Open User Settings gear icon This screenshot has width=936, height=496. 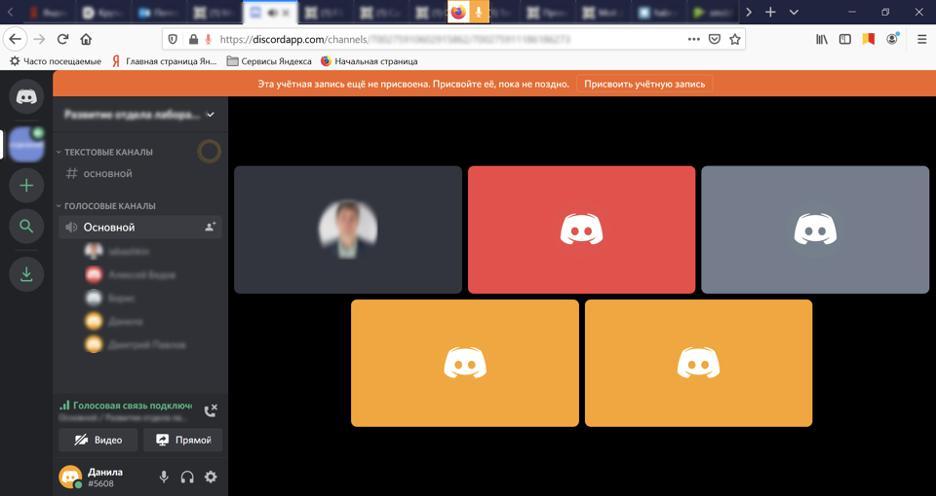click(211, 477)
